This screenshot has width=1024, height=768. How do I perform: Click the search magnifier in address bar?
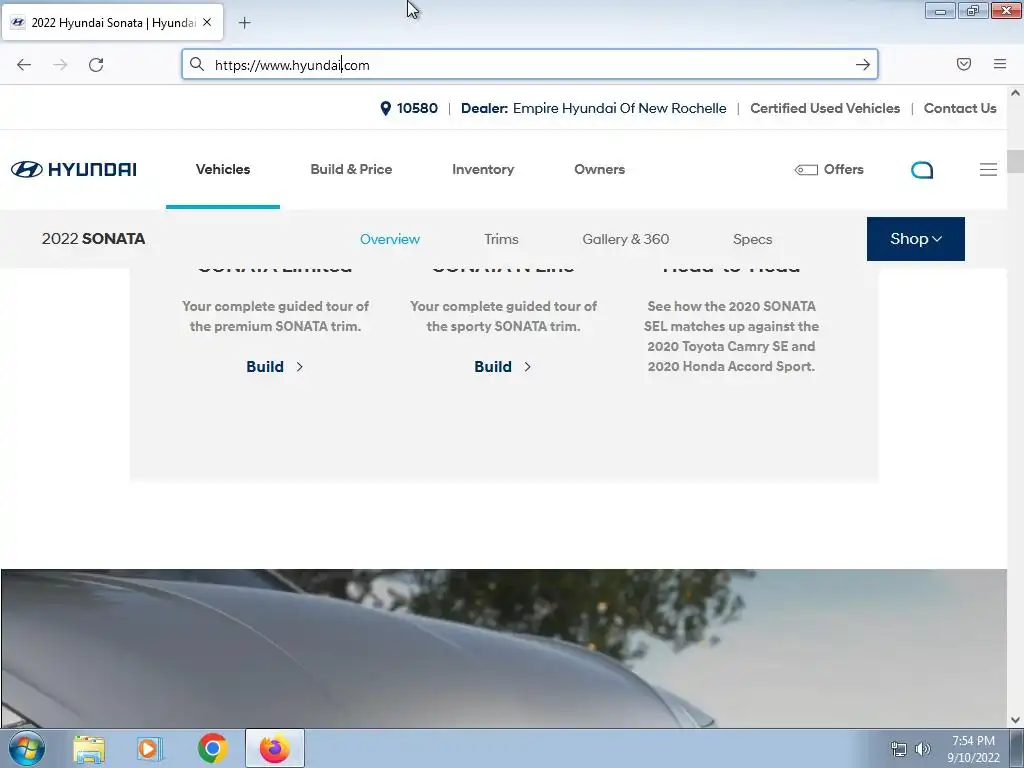[197, 64]
